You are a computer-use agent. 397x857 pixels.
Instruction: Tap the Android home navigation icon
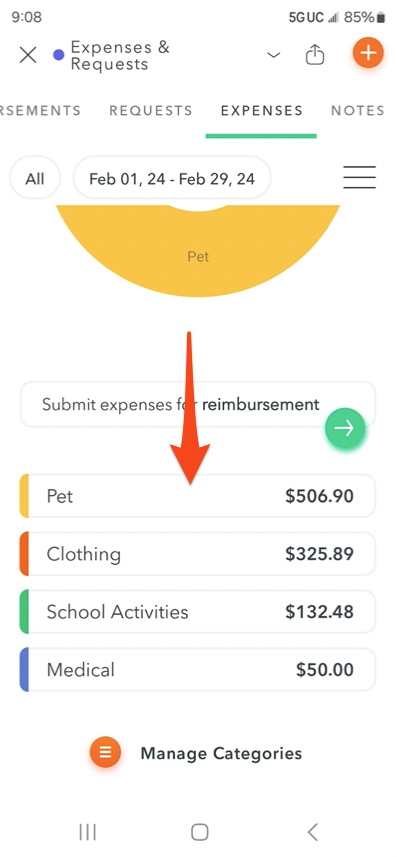click(x=200, y=832)
